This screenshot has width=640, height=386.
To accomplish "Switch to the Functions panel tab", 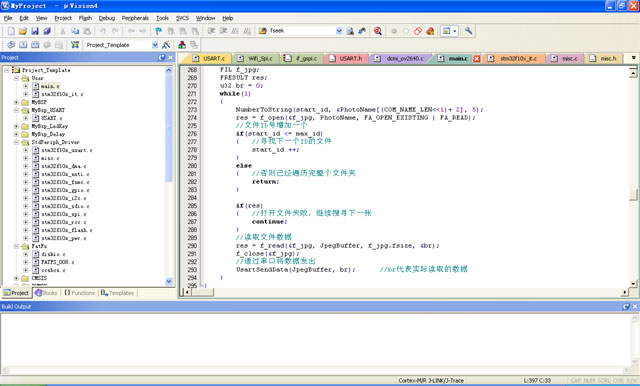I will 79,293.
